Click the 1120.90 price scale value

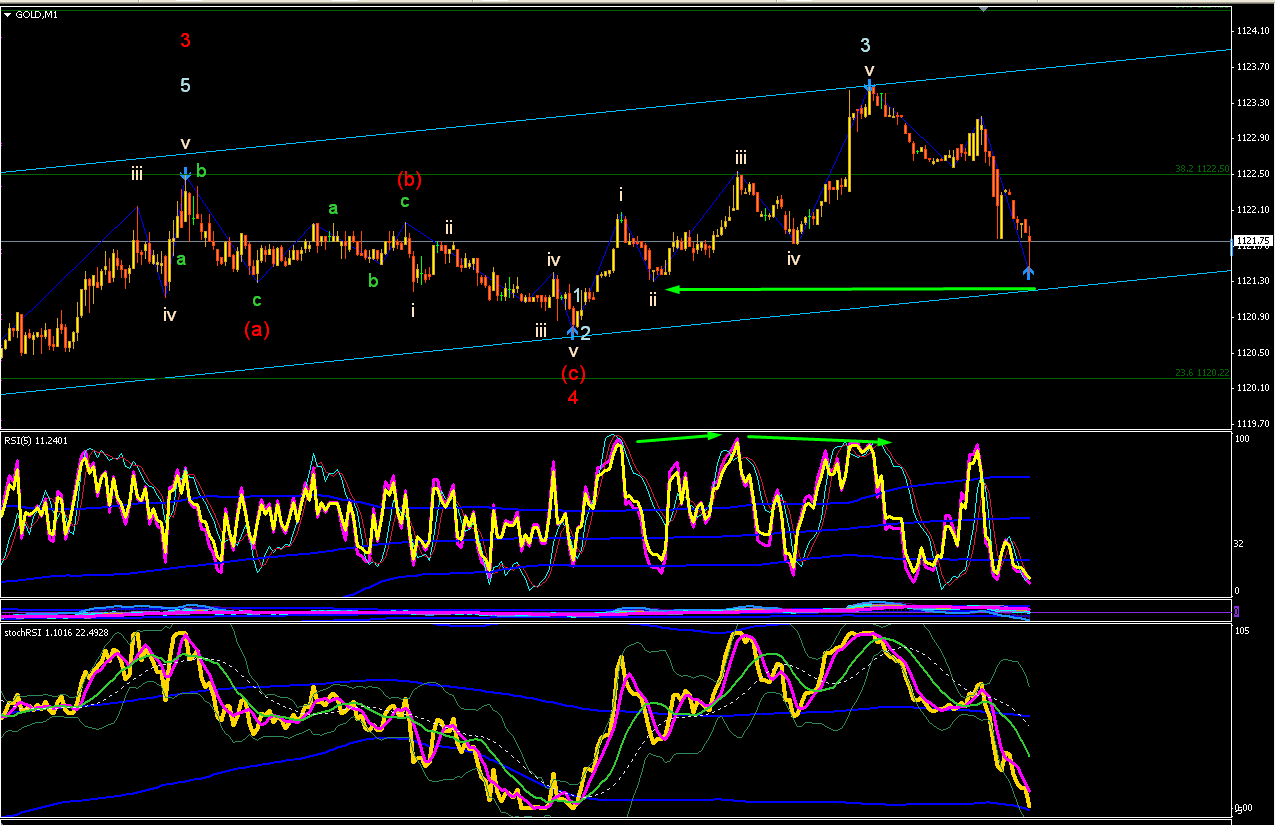click(x=1254, y=317)
